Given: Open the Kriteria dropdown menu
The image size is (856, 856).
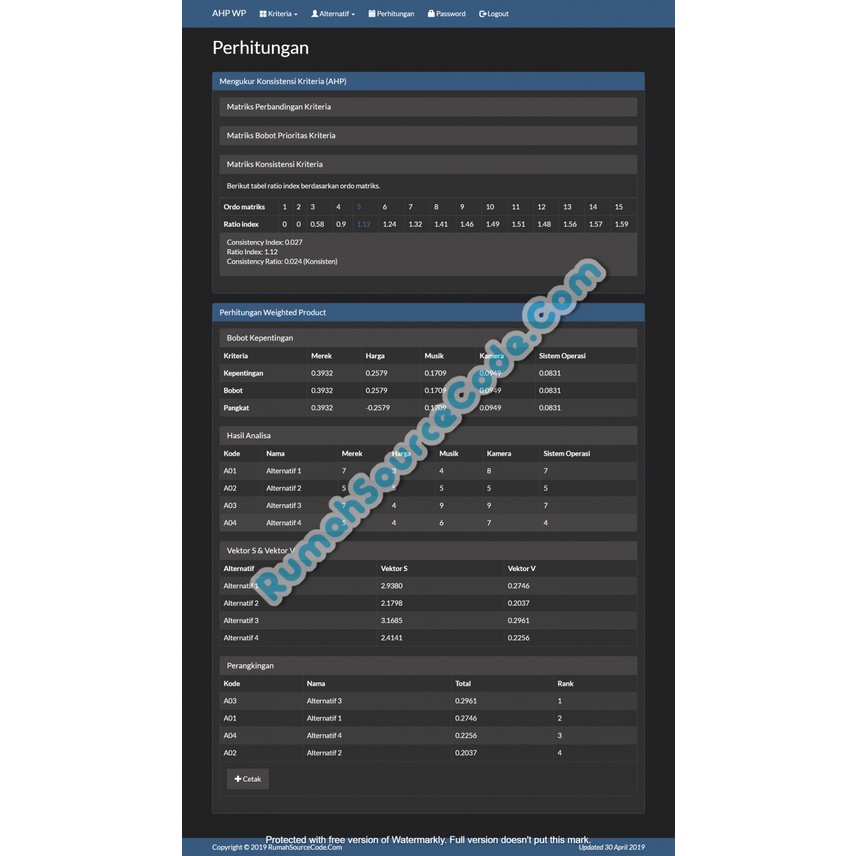Looking at the screenshot, I should coord(278,14).
